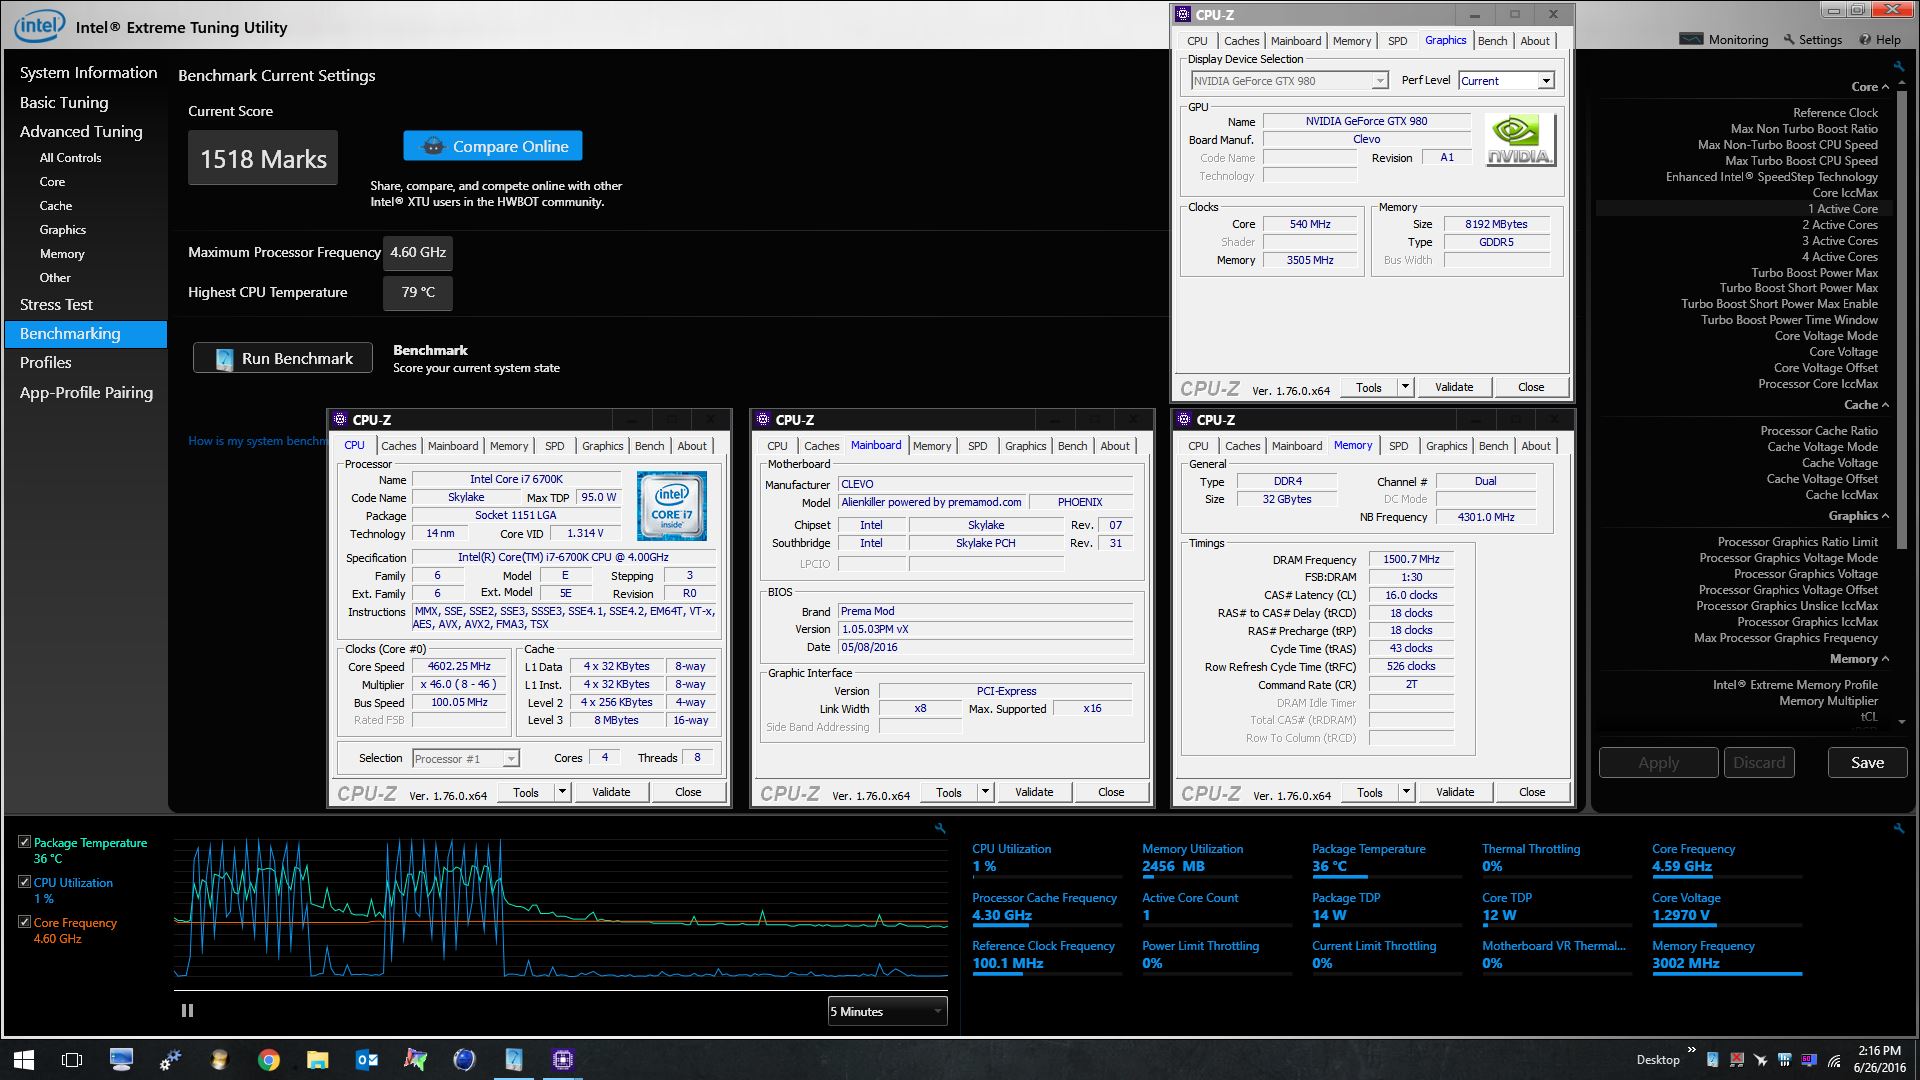Toggle the CPU Utilization graph checkbox
Image resolution: width=1920 pixels, height=1080 pixels.
[24, 882]
